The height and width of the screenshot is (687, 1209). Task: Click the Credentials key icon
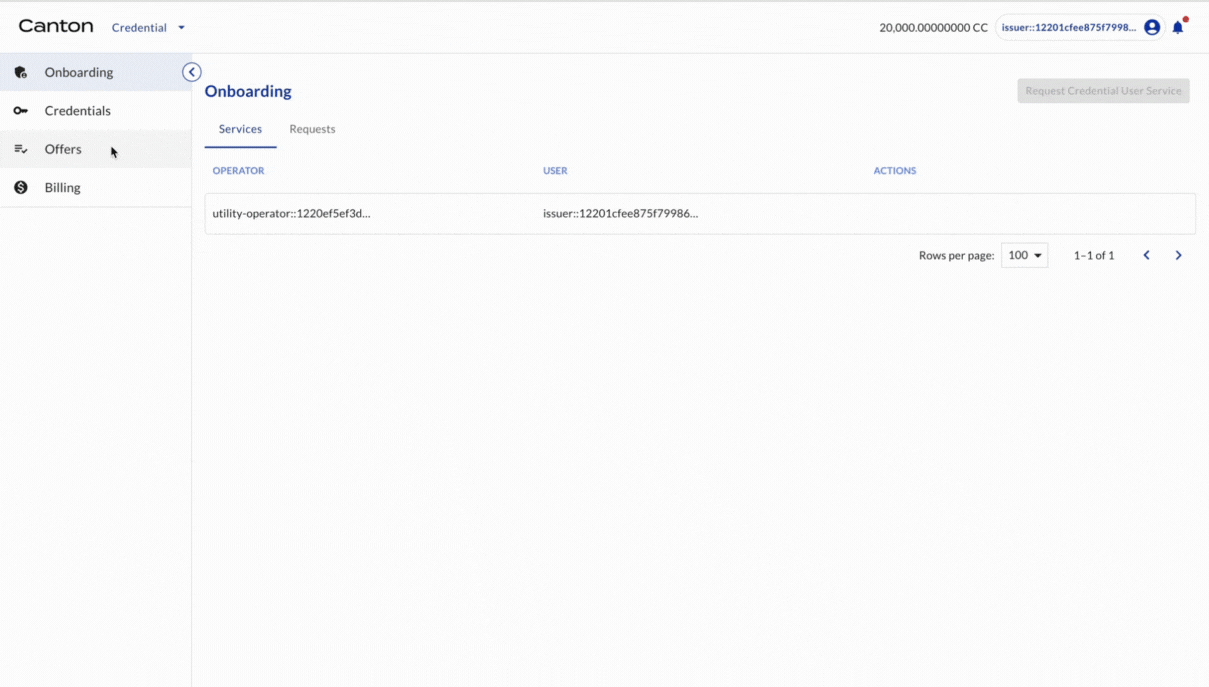pos(21,111)
